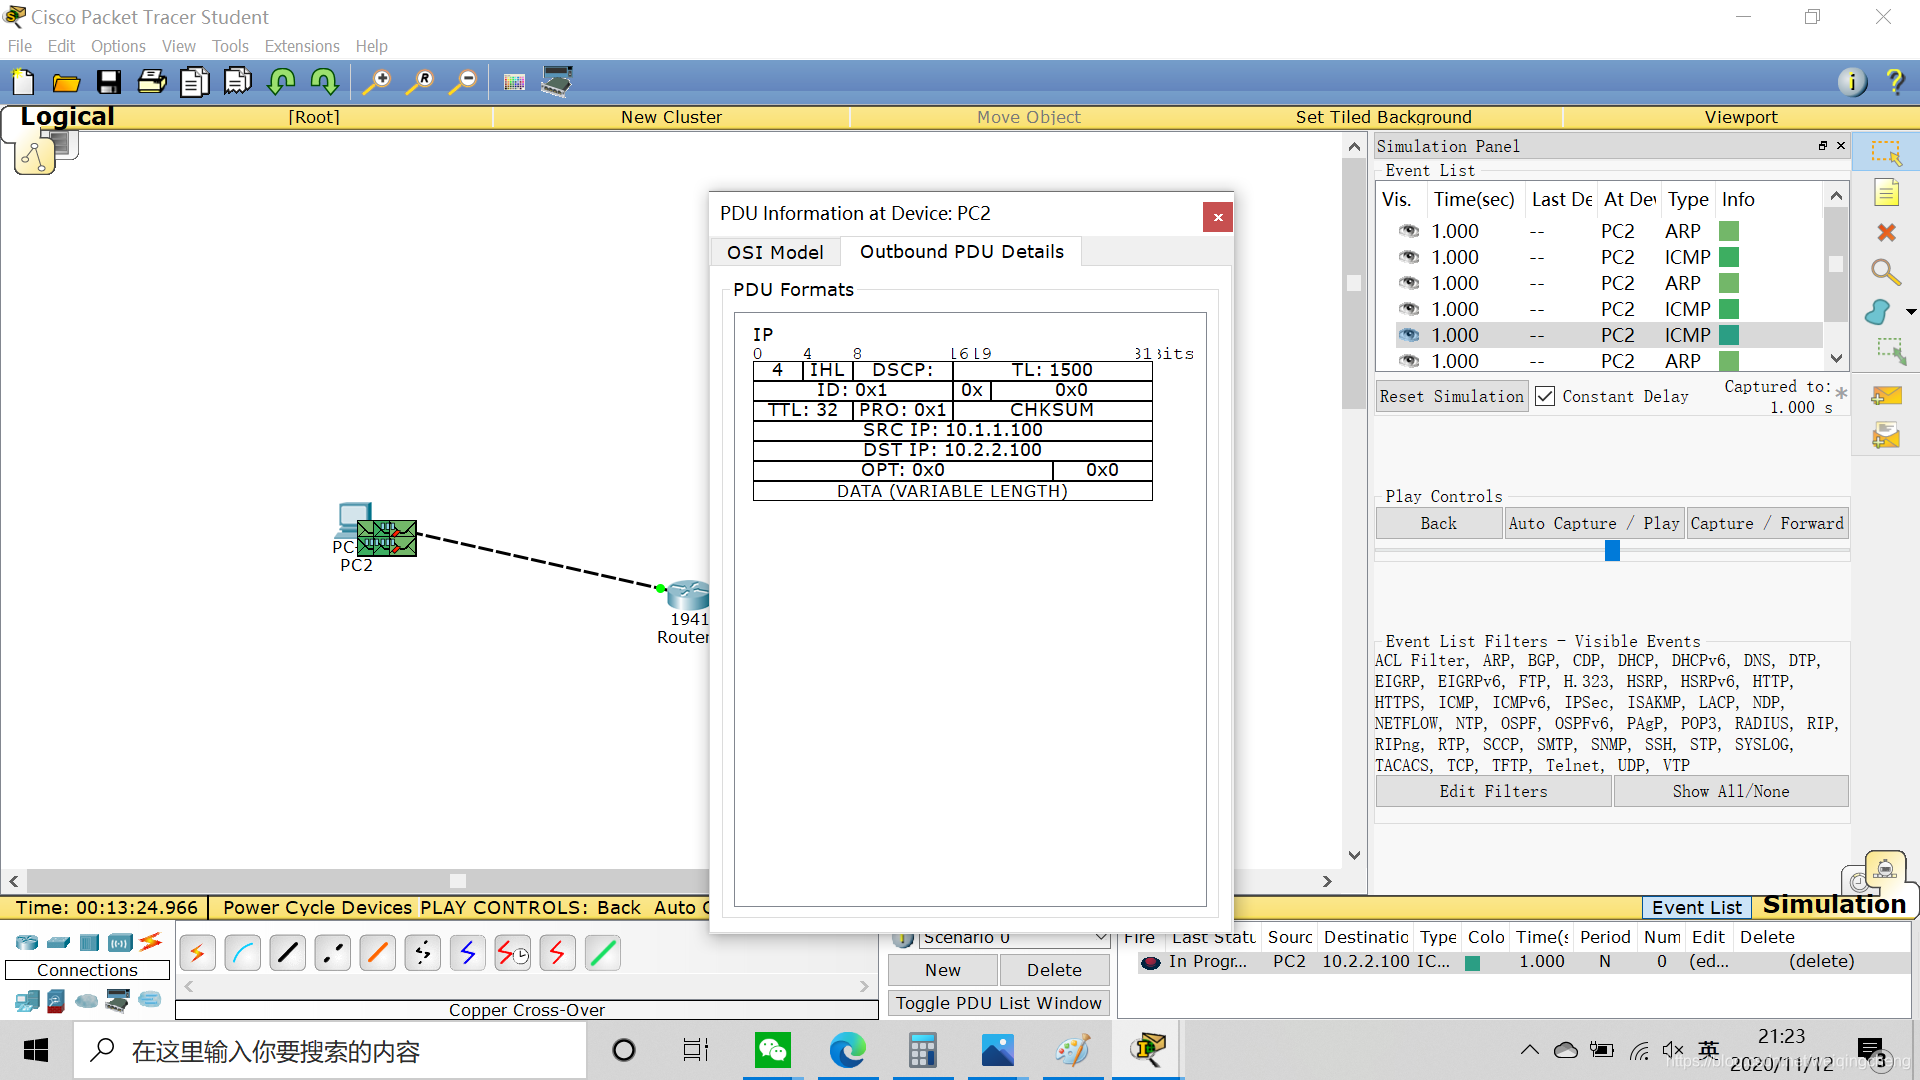Choose the Place Note tool
The width and height of the screenshot is (1920, 1080).
coord(1886,193)
